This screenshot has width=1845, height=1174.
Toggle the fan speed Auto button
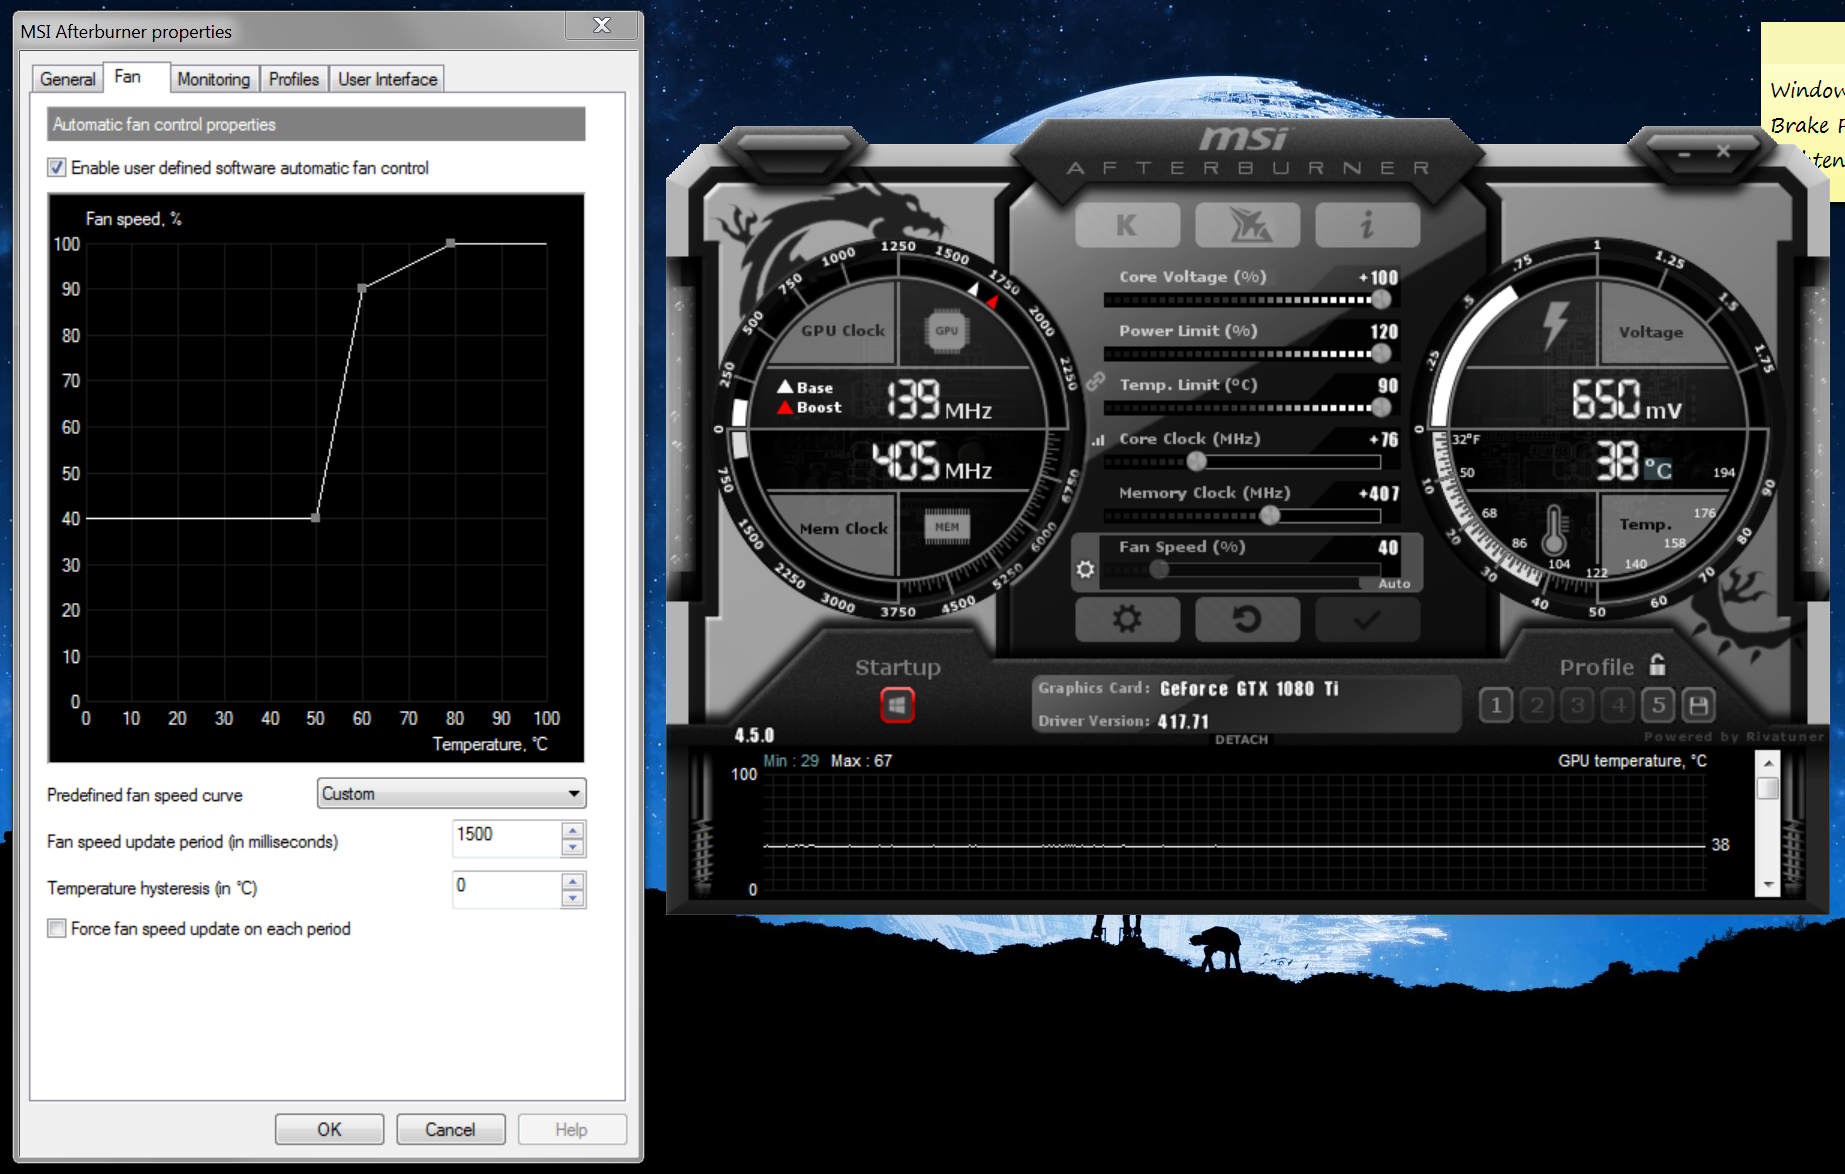coord(1394,583)
